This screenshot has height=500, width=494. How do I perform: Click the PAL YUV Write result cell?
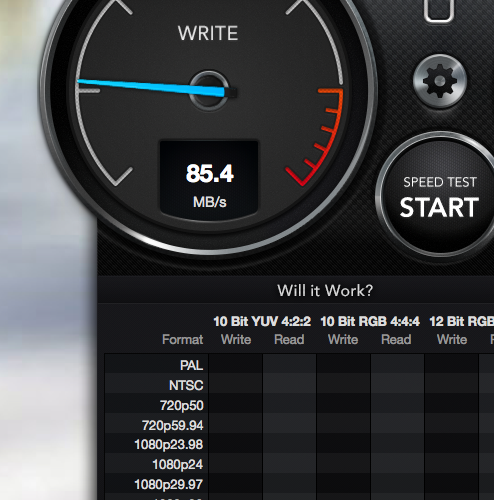(x=236, y=364)
